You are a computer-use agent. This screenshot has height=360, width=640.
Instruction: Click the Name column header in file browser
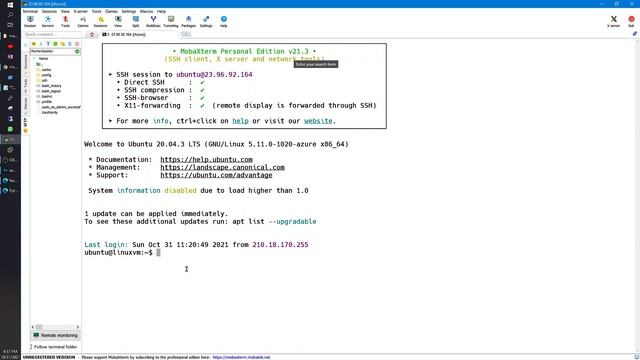[43, 58]
